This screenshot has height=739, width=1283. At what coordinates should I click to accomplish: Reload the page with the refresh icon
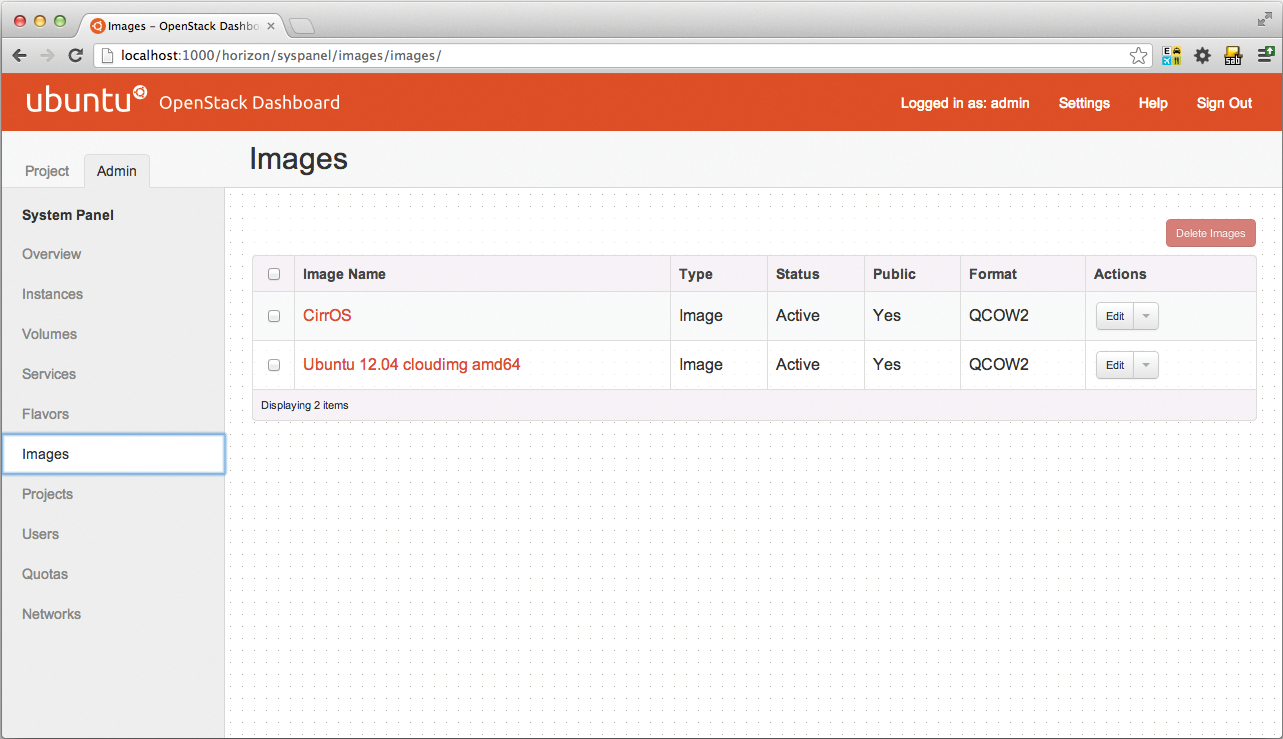75,55
